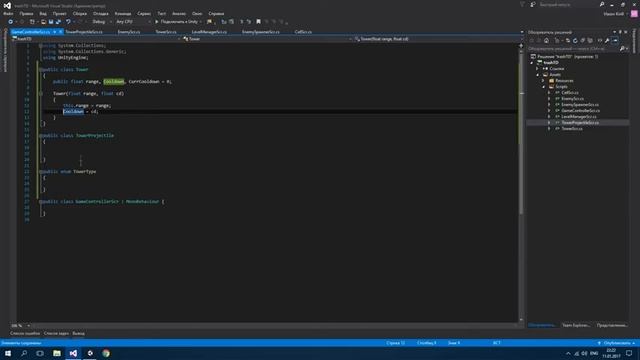Select EnemyScr.cs in Solution Explorer

pyautogui.click(x=572, y=99)
